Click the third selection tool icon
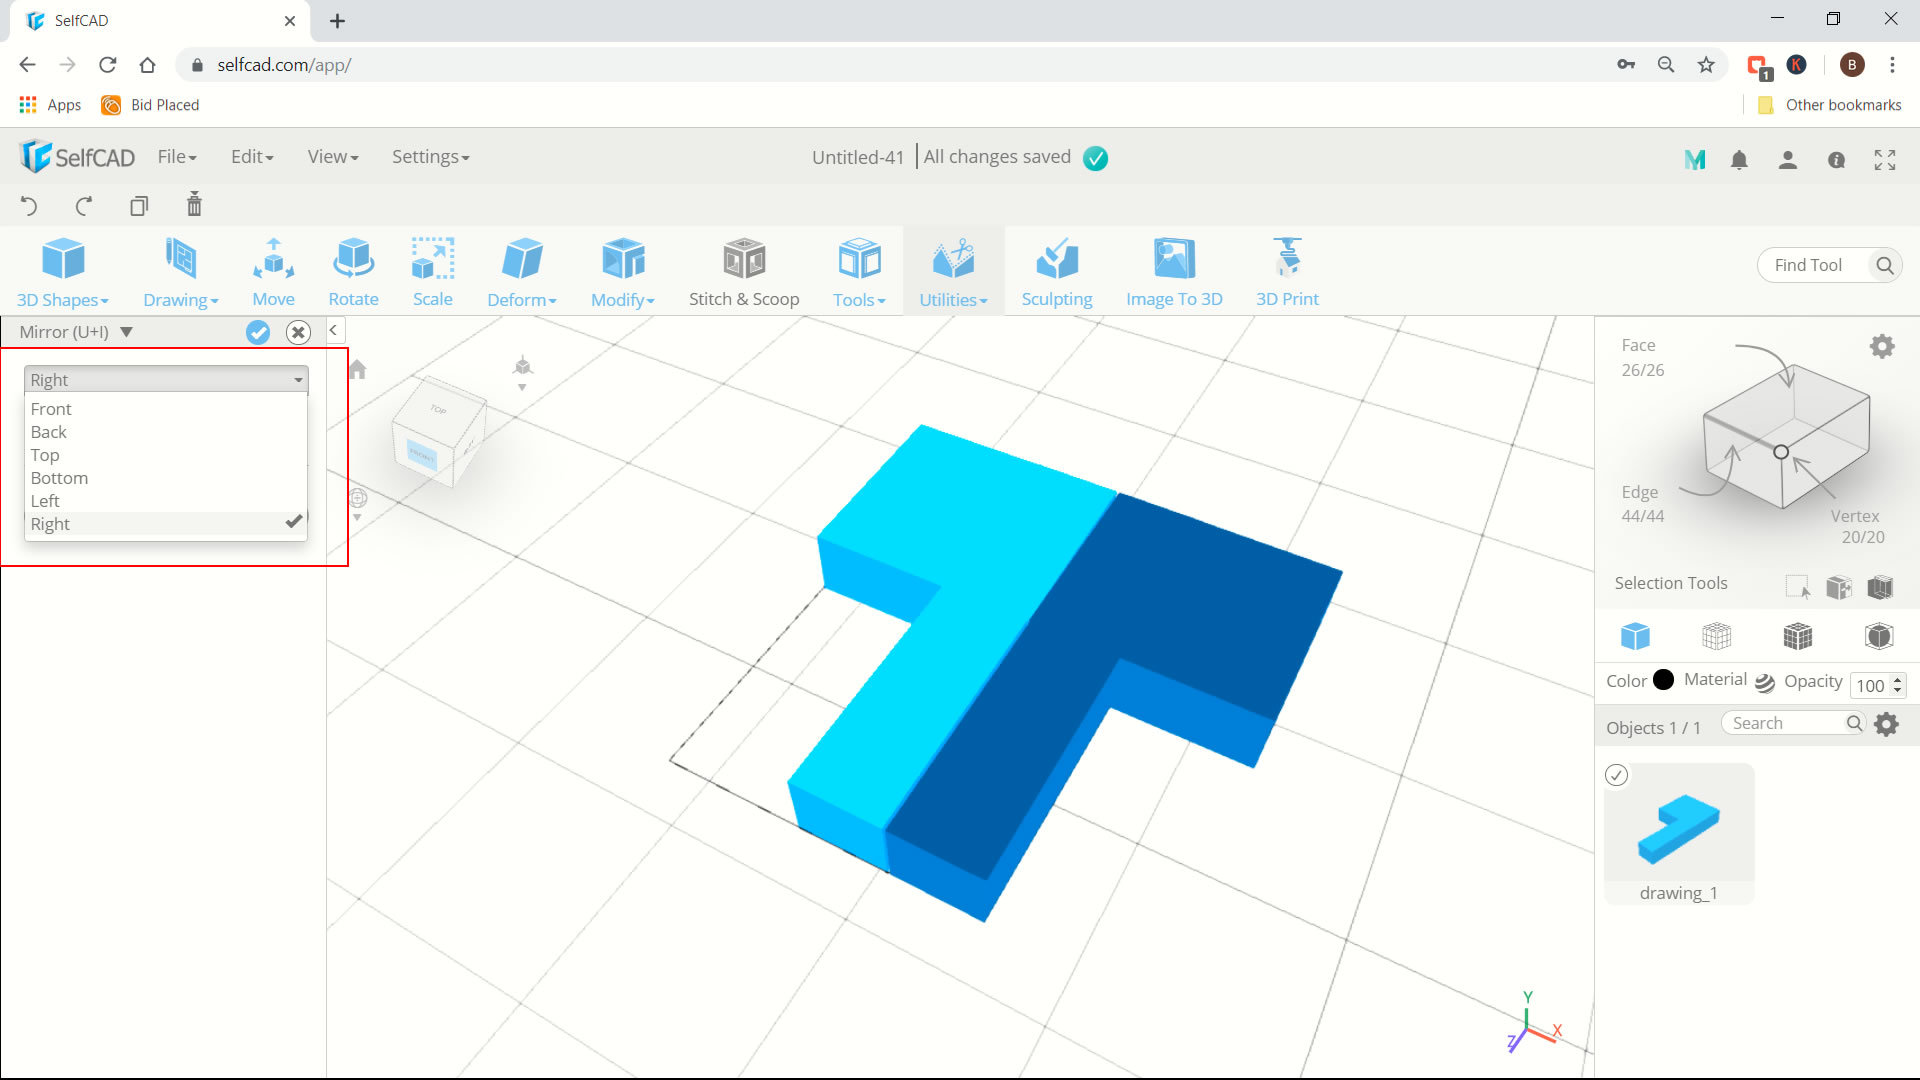This screenshot has width=1920, height=1080. pyautogui.click(x=1880, y=586)
